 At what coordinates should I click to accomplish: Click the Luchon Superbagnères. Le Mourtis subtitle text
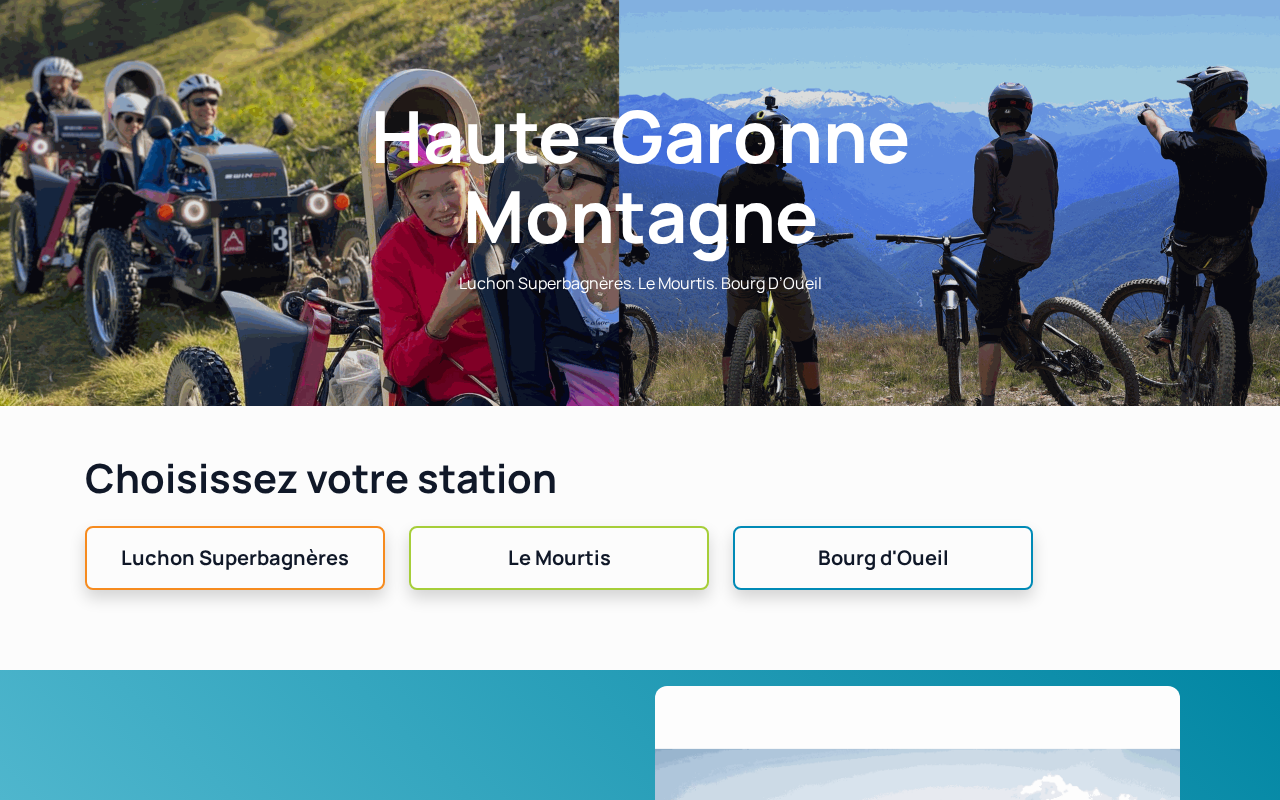[640, 283]
